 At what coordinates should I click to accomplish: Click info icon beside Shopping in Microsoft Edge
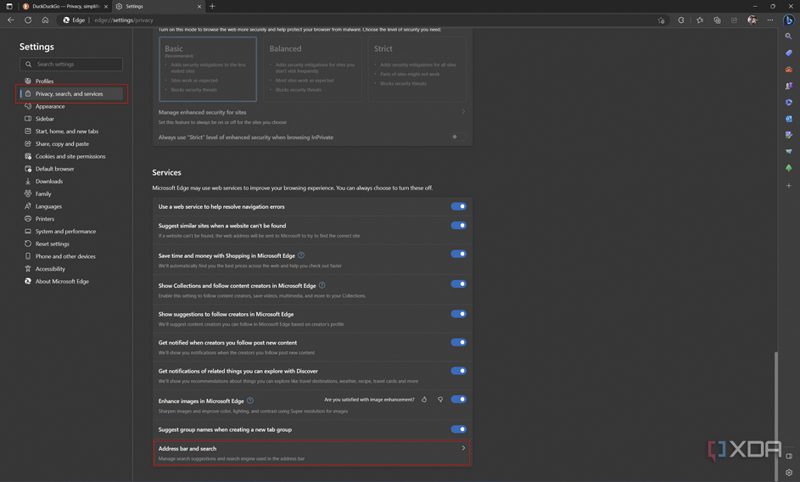point(301,255)
